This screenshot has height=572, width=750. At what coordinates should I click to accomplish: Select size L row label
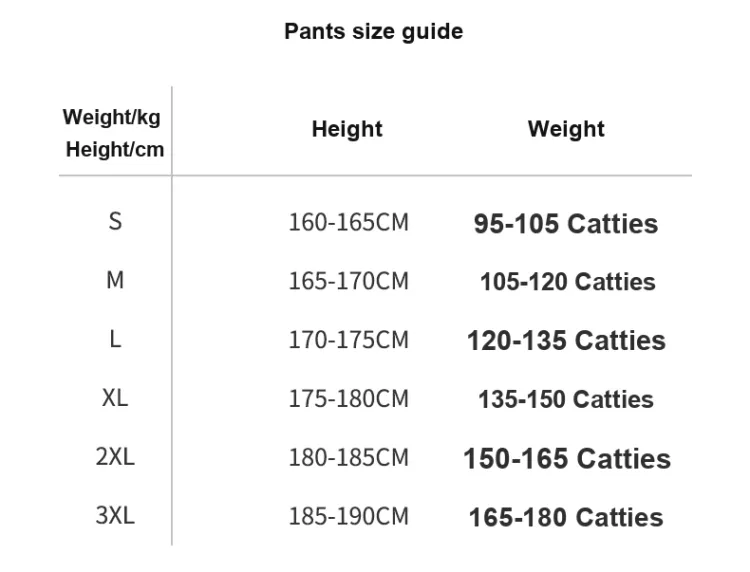[115, 340]
